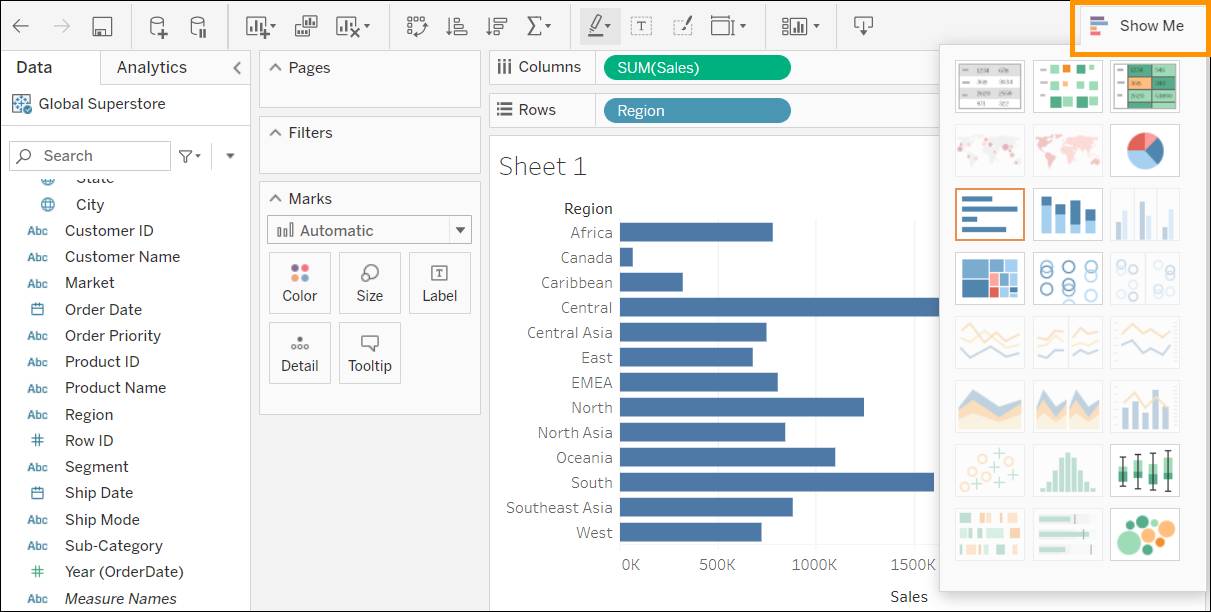The image size is (1211, 612).
Task: Sort the view ascending
Action: coord(457,27)
